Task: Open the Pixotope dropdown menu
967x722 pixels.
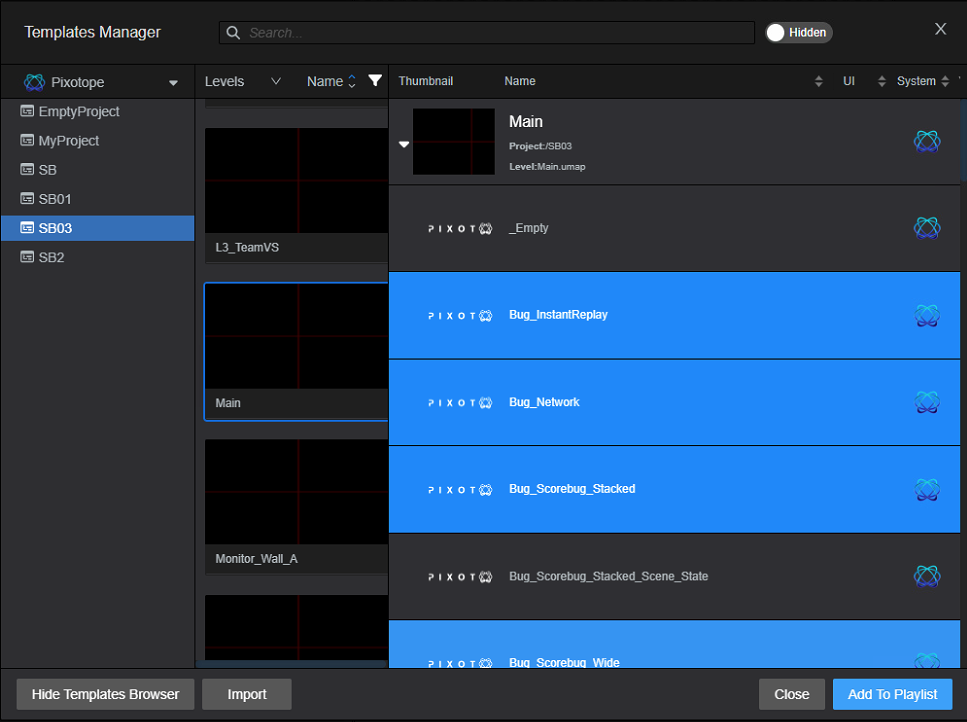Action: pos(173,83)
